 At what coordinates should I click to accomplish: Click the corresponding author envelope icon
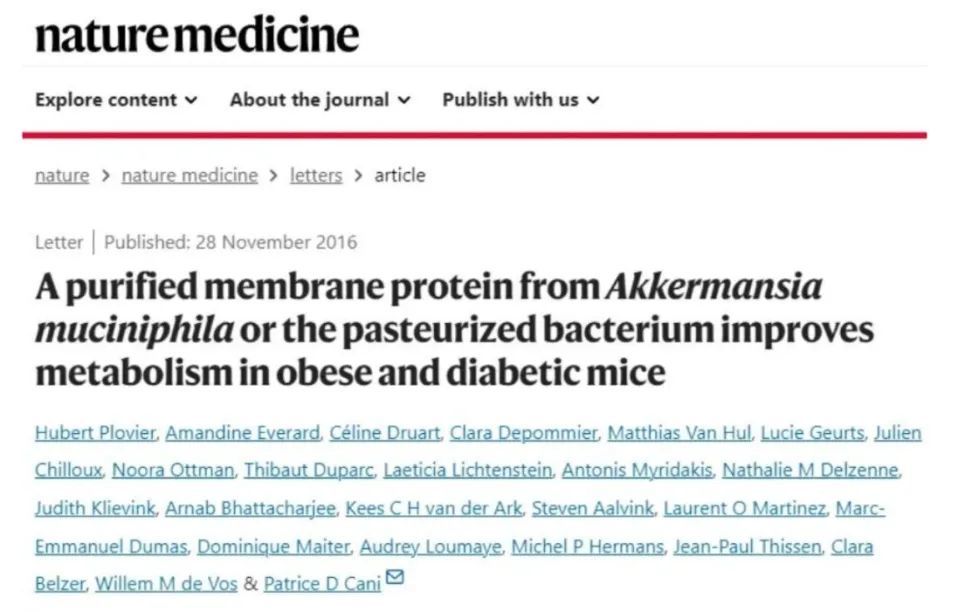click(x=395, y=578)
